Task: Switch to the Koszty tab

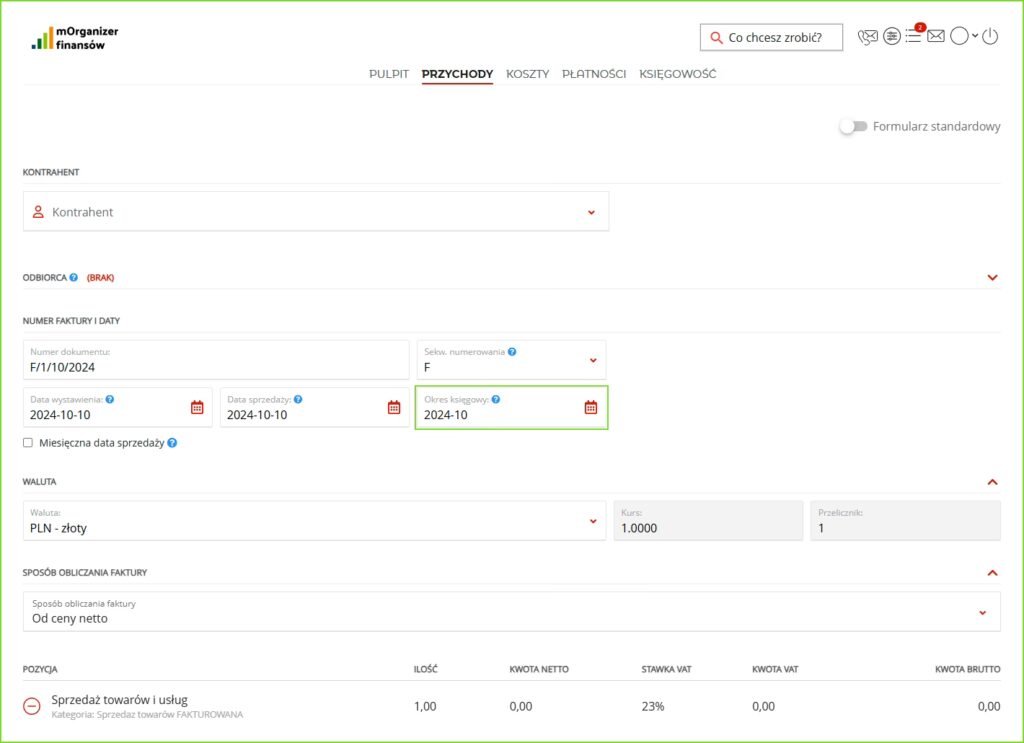Action: 527,74
